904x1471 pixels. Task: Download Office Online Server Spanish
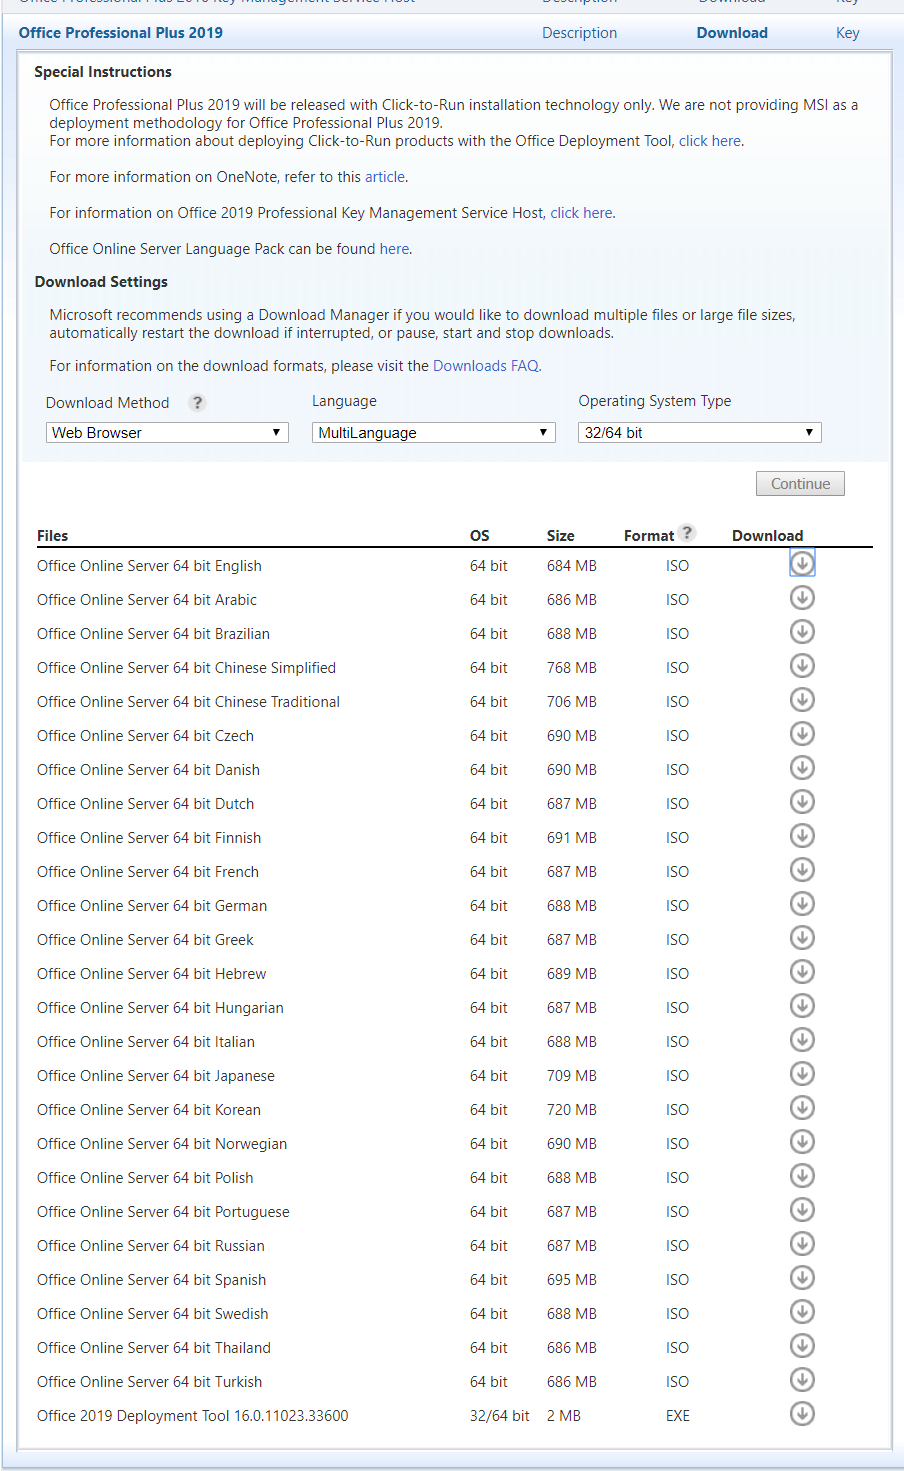tap(802, 1278)
